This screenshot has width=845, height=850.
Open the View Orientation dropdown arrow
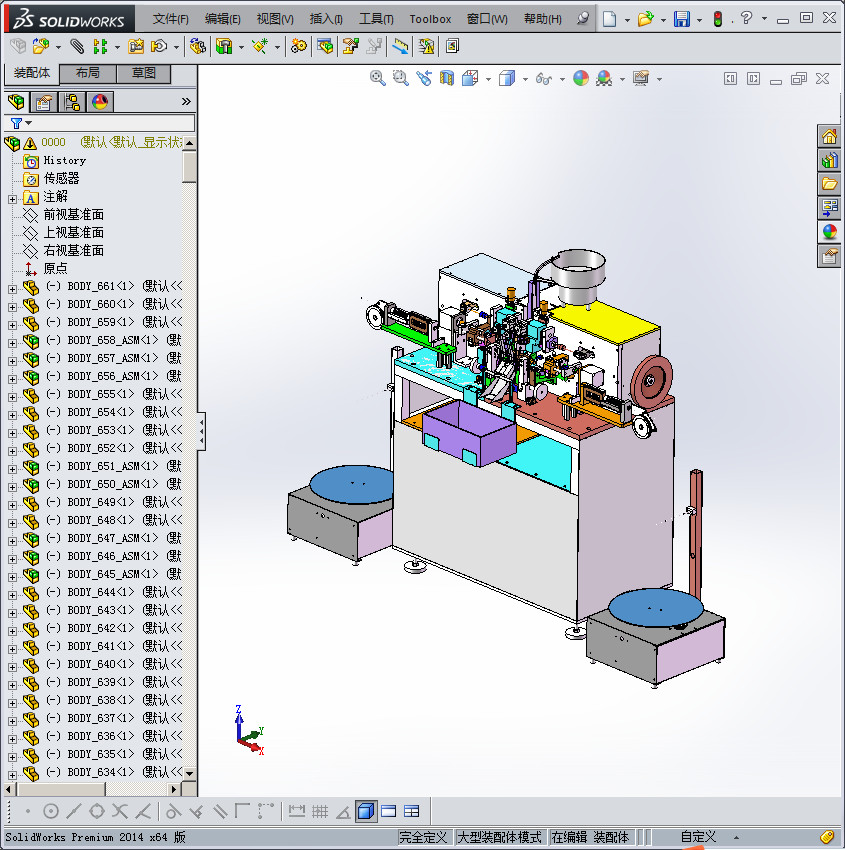click(x=488, y=80)
